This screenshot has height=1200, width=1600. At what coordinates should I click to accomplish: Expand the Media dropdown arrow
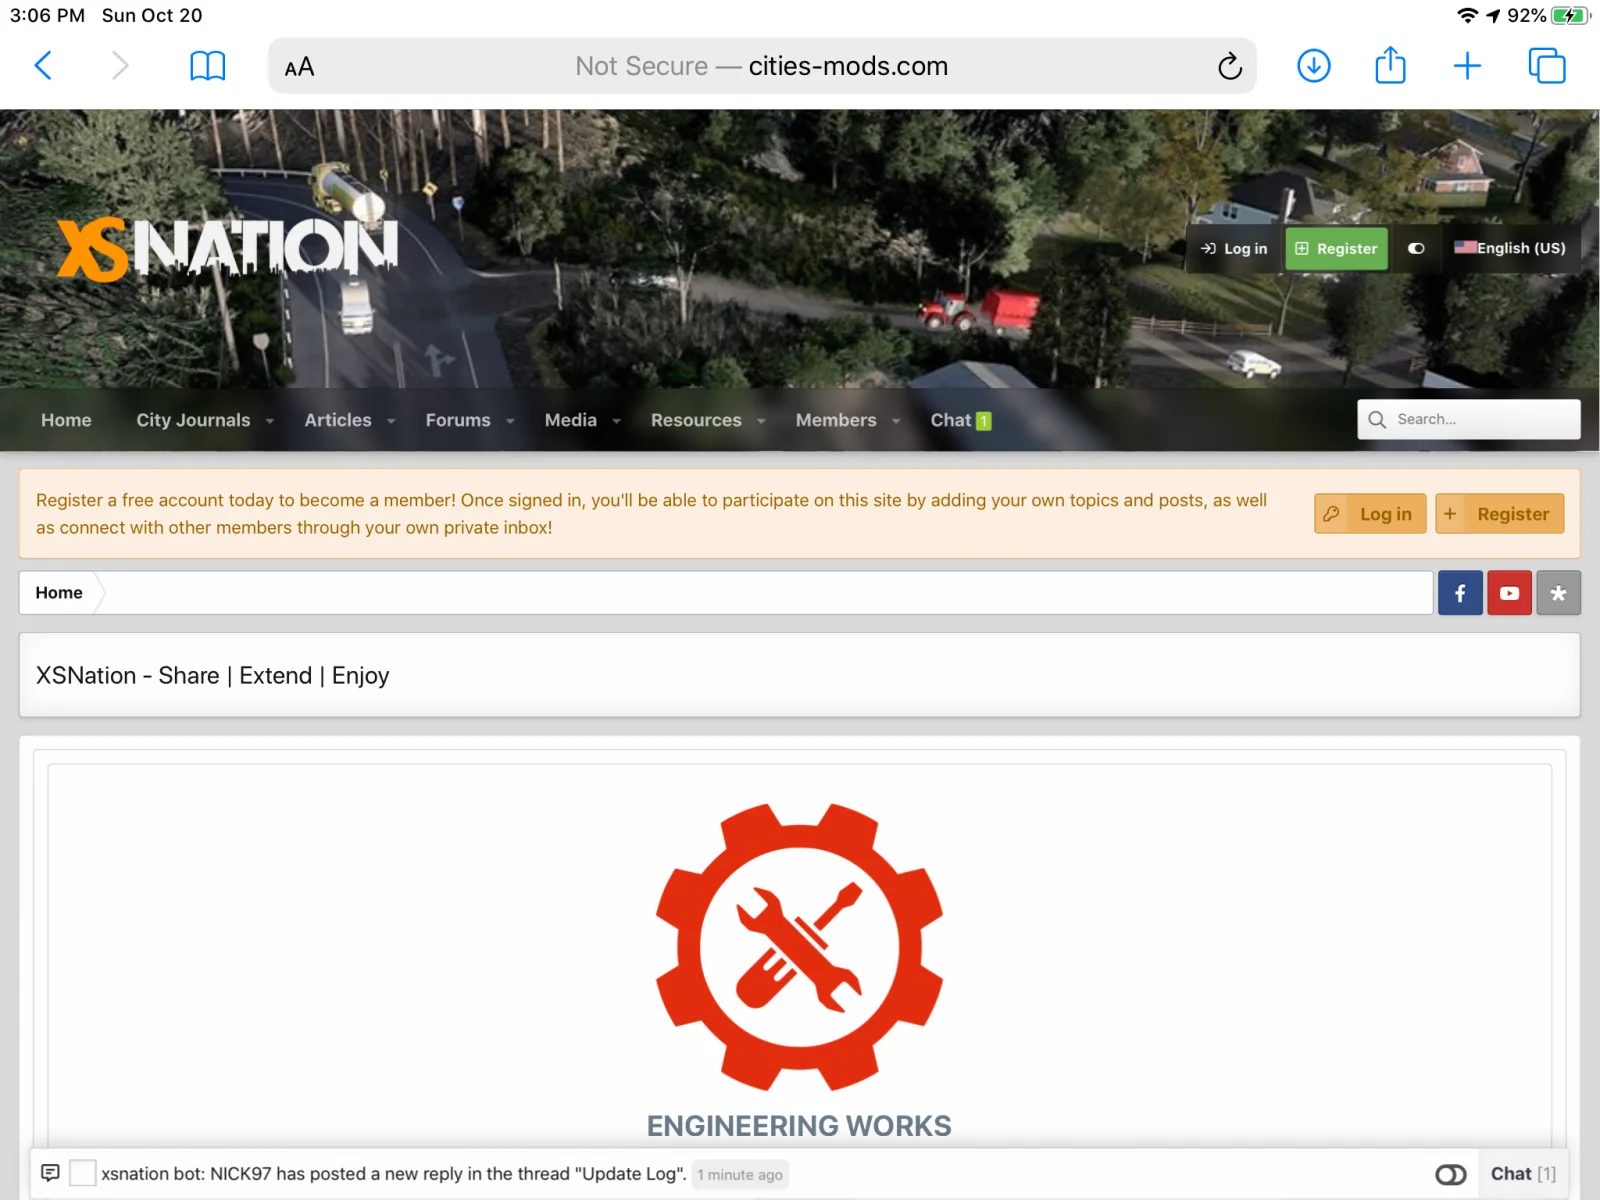(x=617, y=421)
